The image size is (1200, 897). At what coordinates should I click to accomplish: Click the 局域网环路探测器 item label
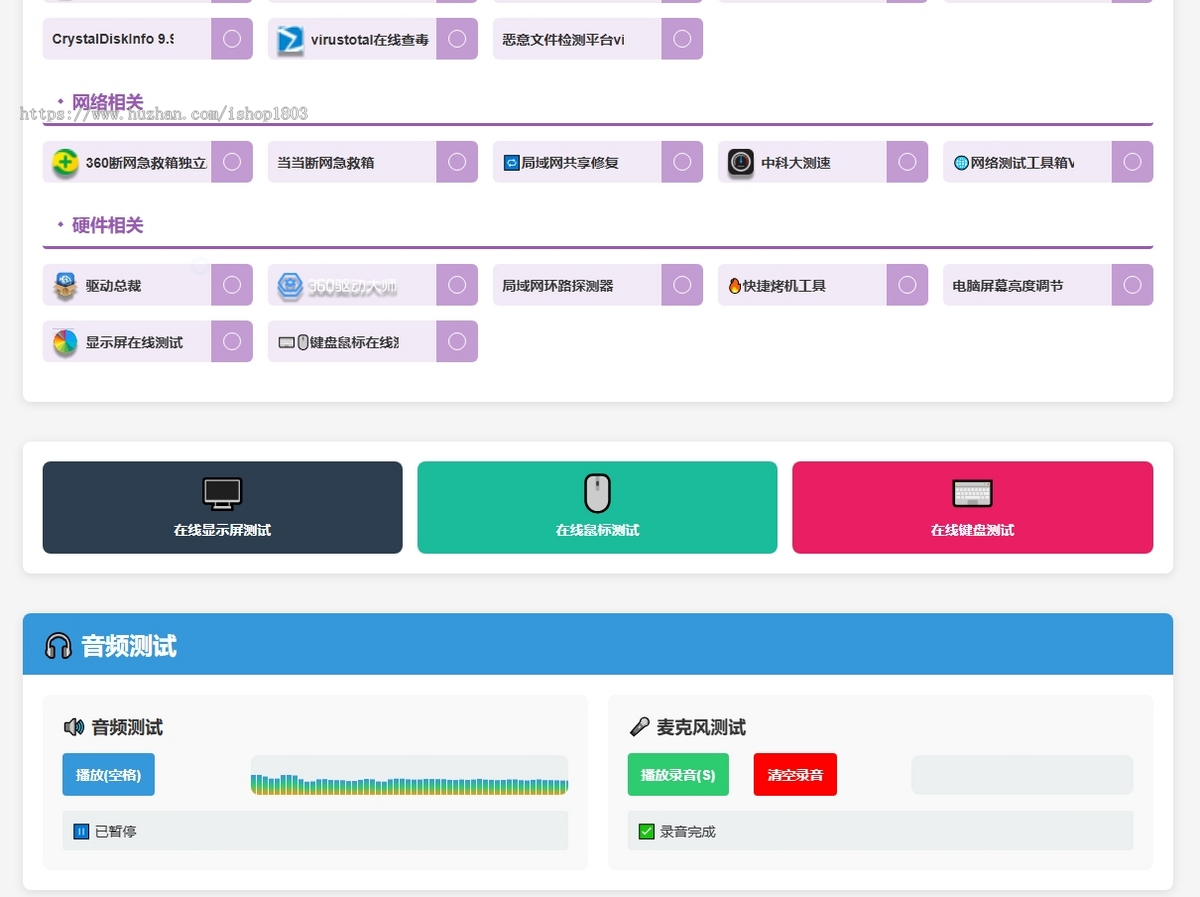pyautogui.click(x=558, y=285)
